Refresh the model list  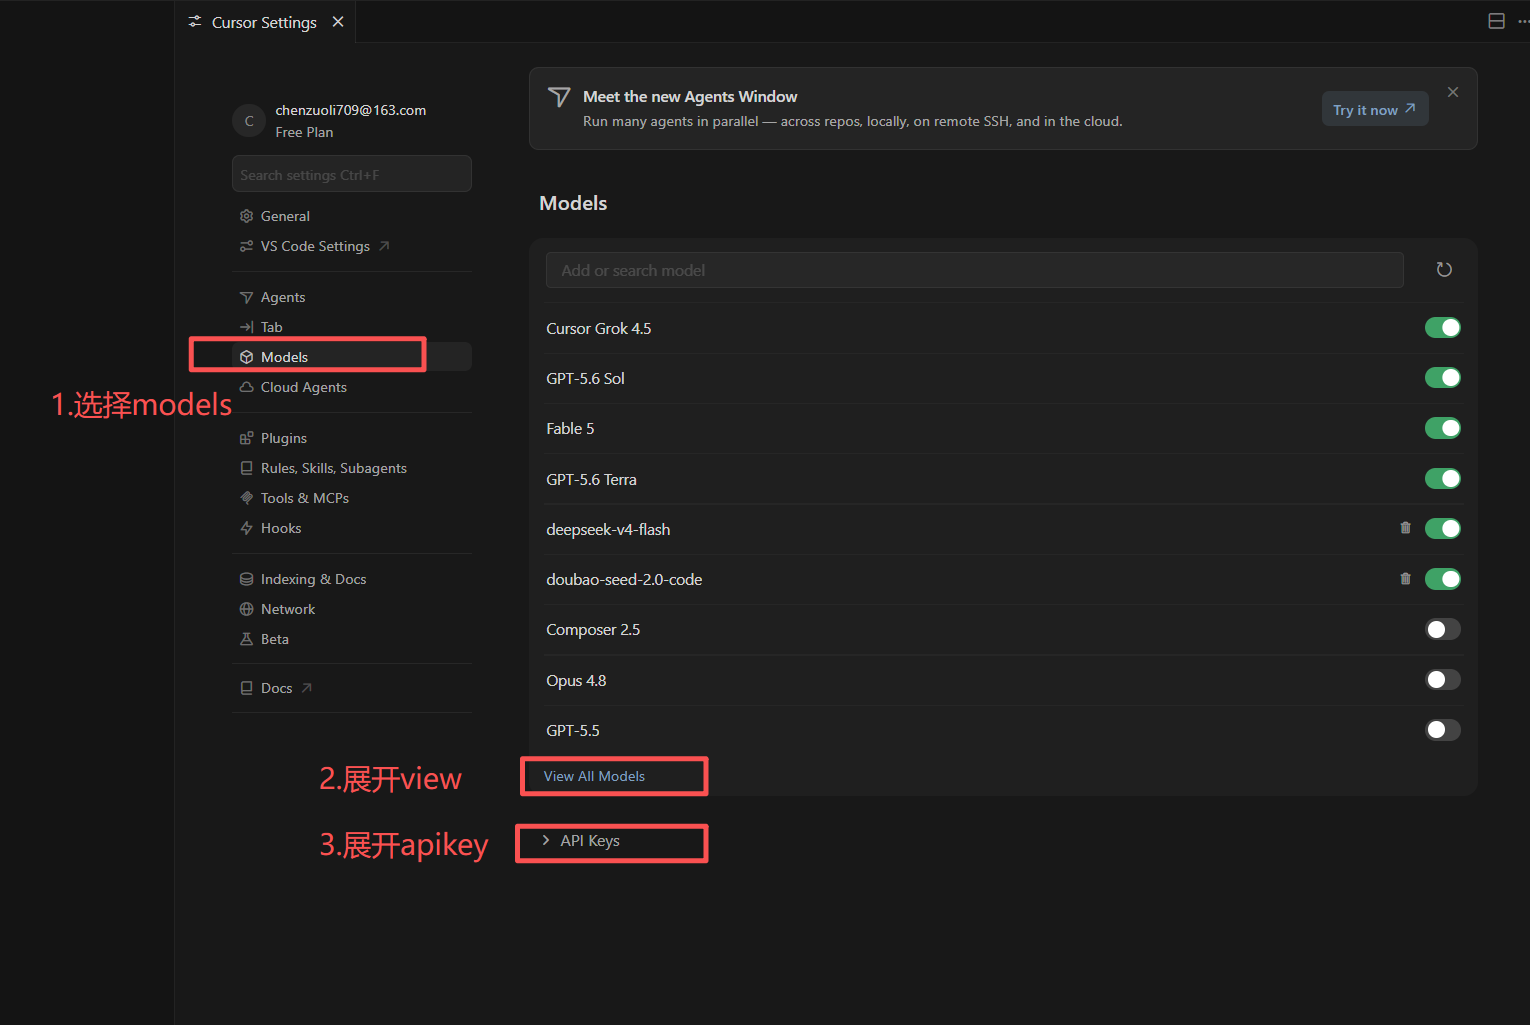[x=1444, y=270]
